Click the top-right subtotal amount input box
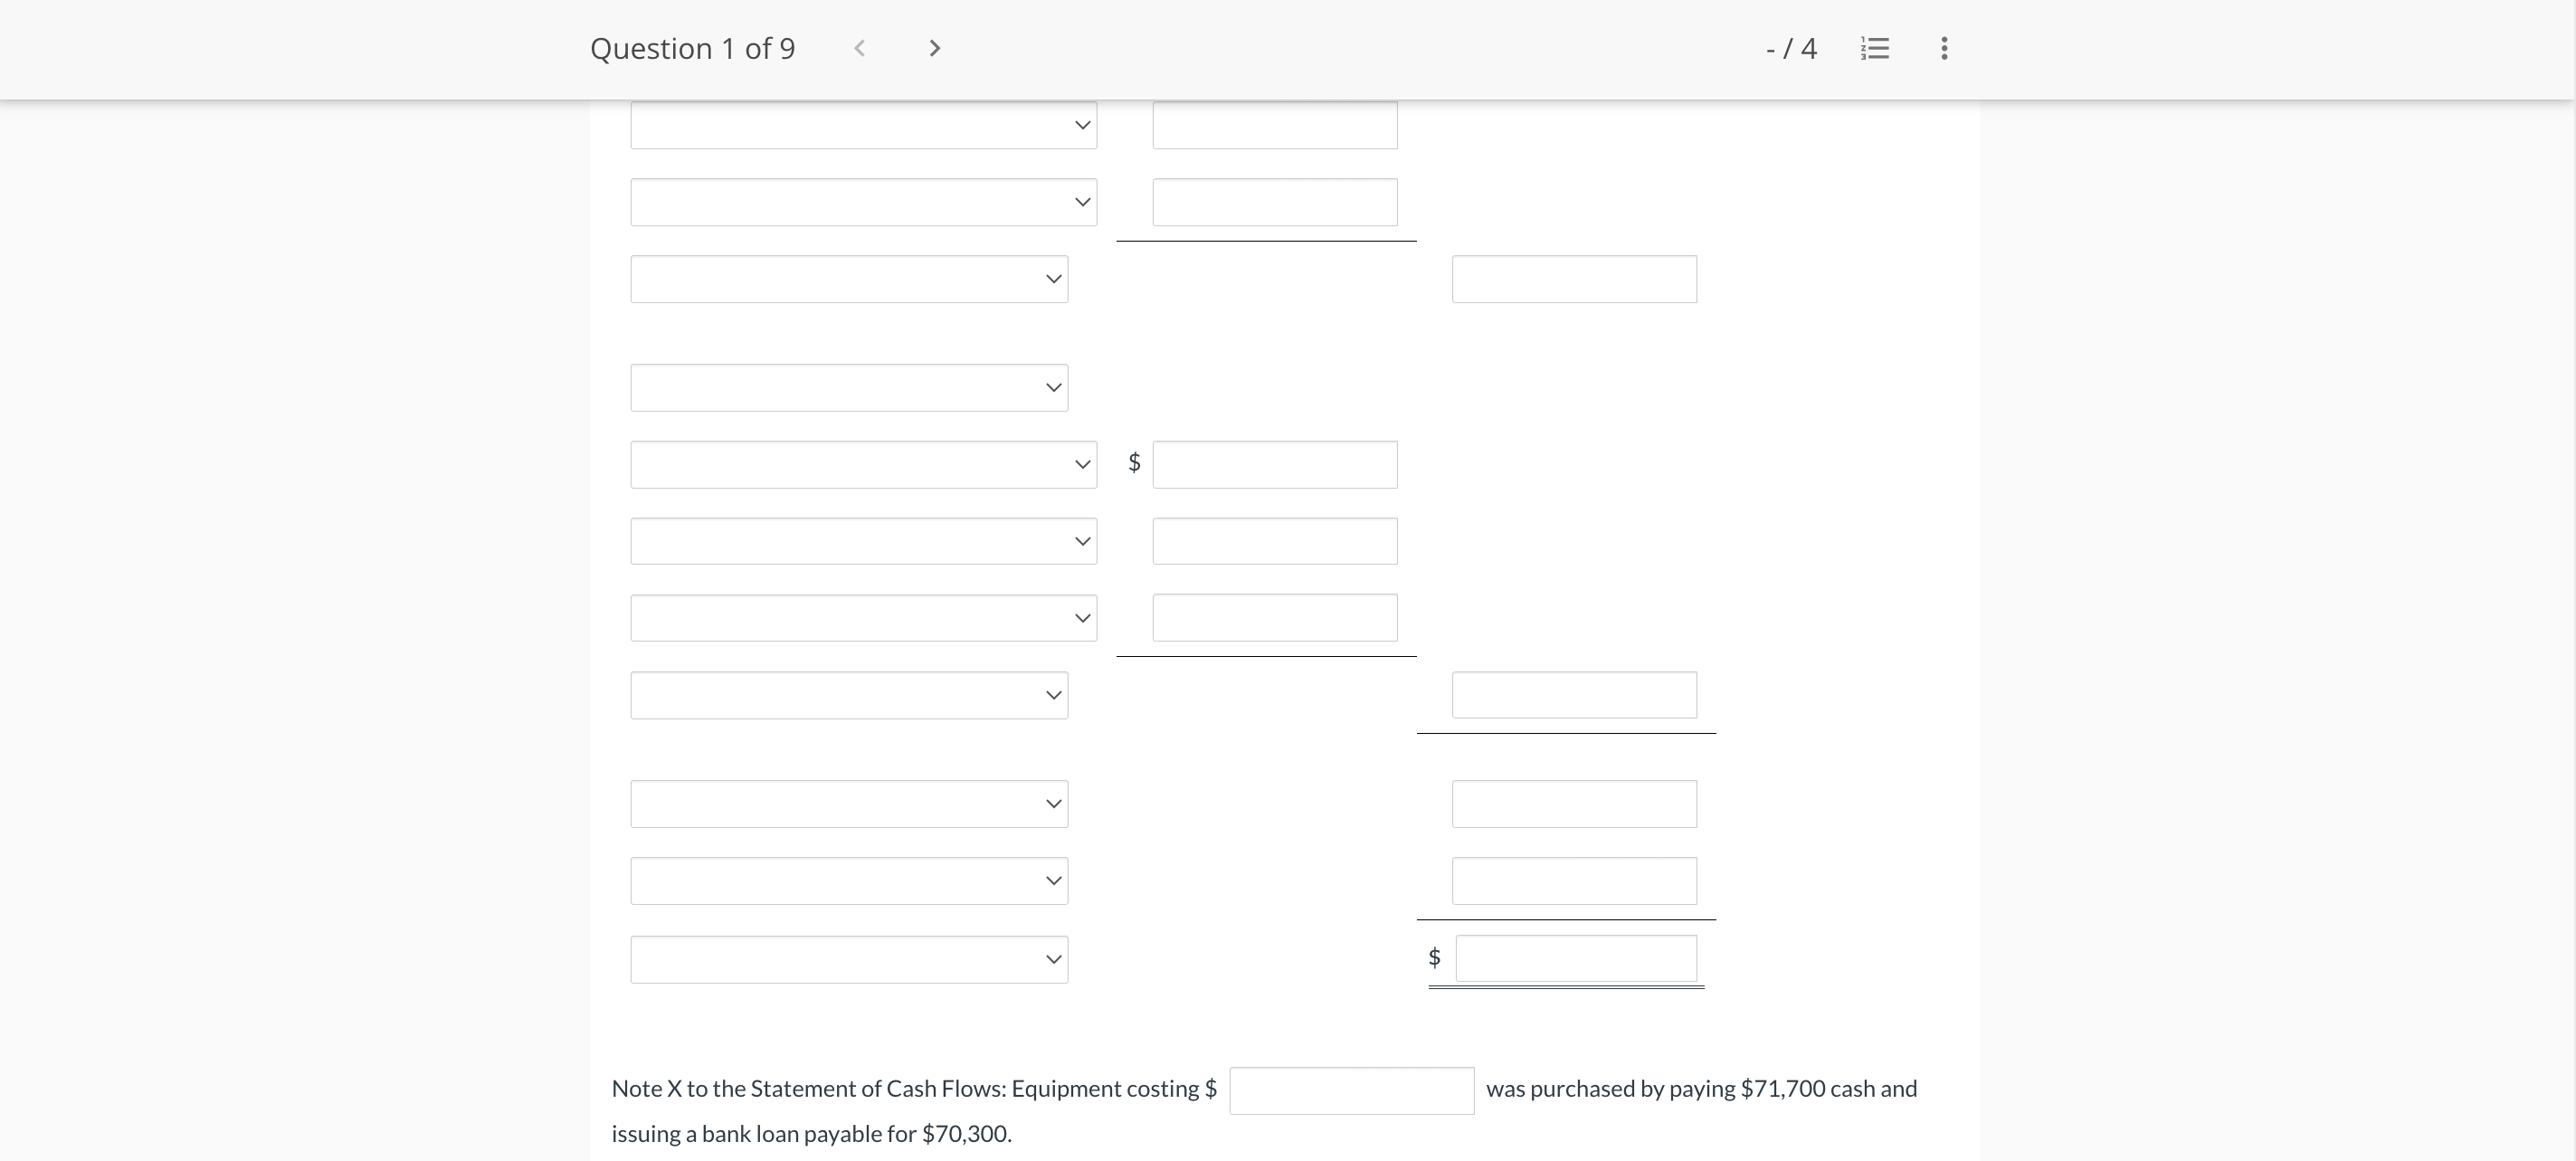This screenshot has width=2576, height=1161. [x=1573, y=278]
